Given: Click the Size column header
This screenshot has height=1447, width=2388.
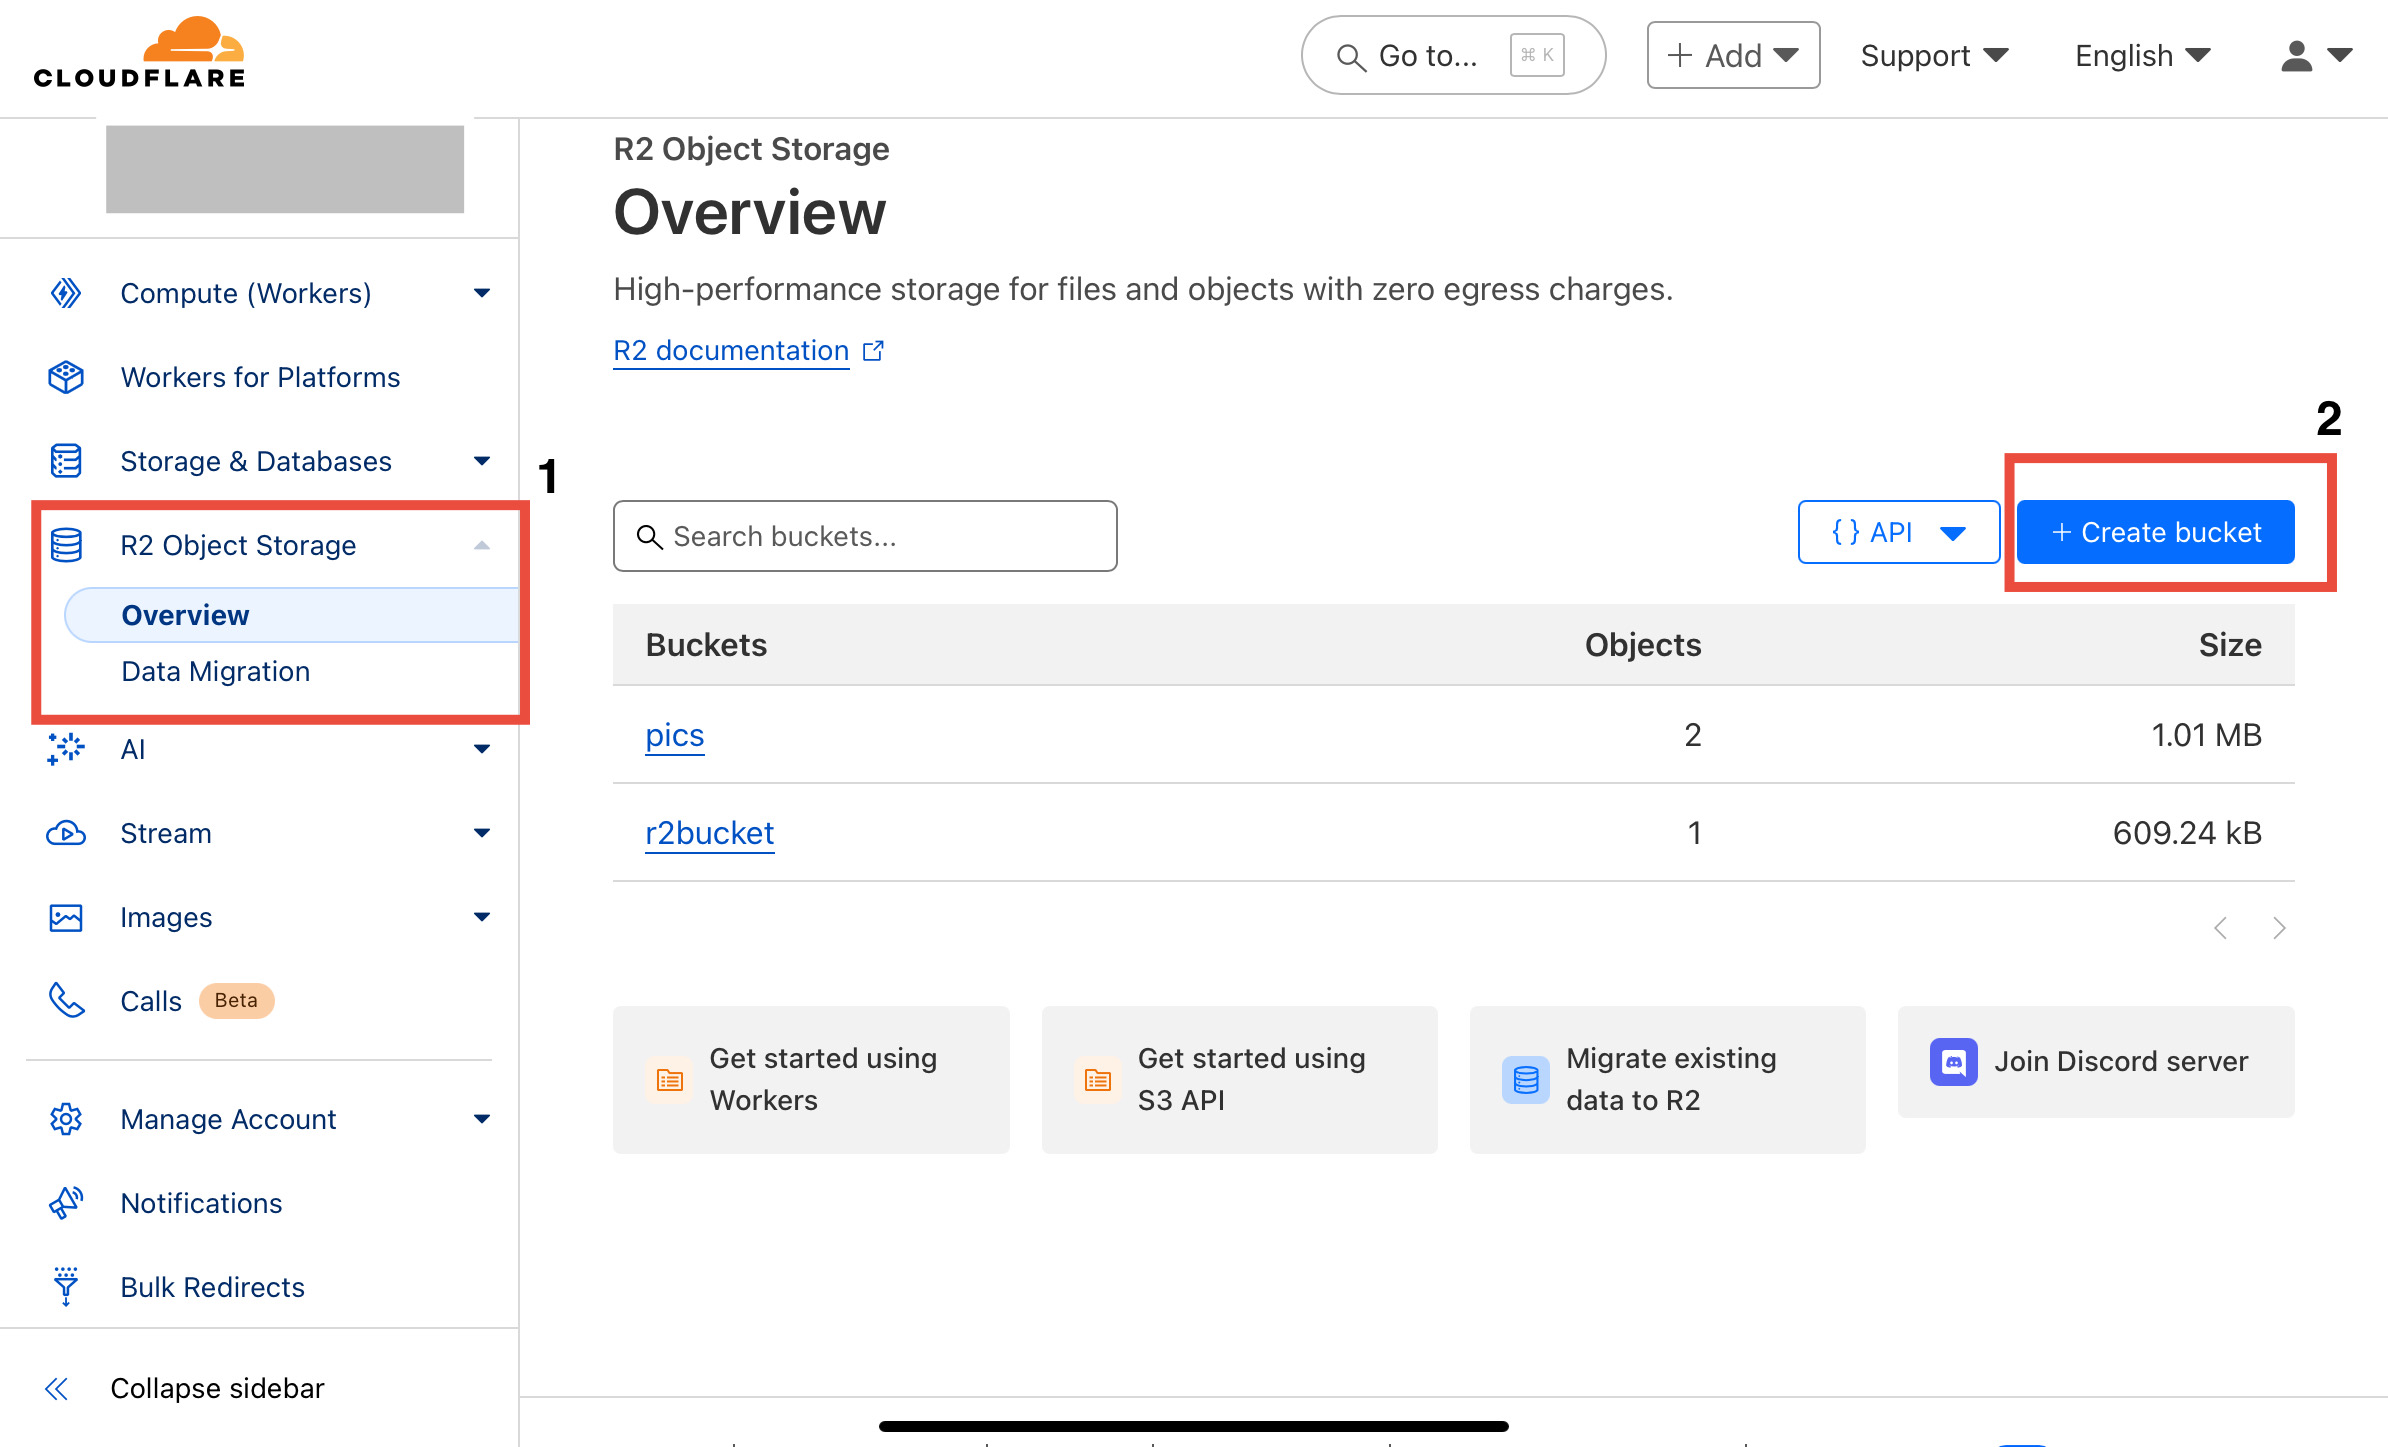Looking at the screenshot, I should click(x=2230, y=645).
